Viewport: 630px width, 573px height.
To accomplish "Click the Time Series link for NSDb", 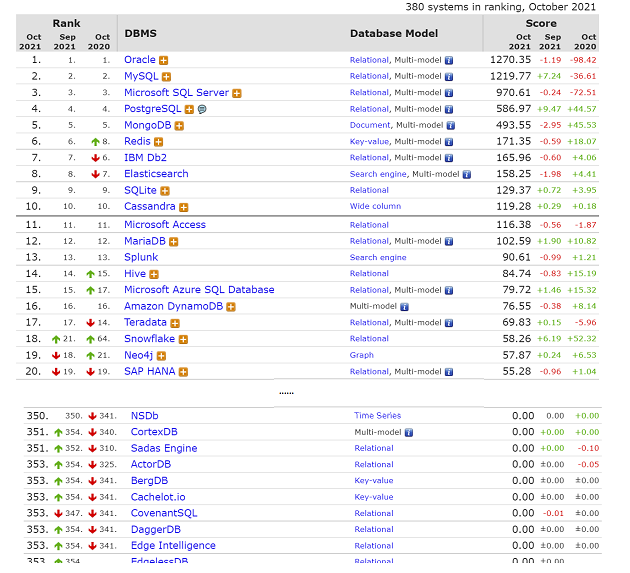I will [378, 416].
